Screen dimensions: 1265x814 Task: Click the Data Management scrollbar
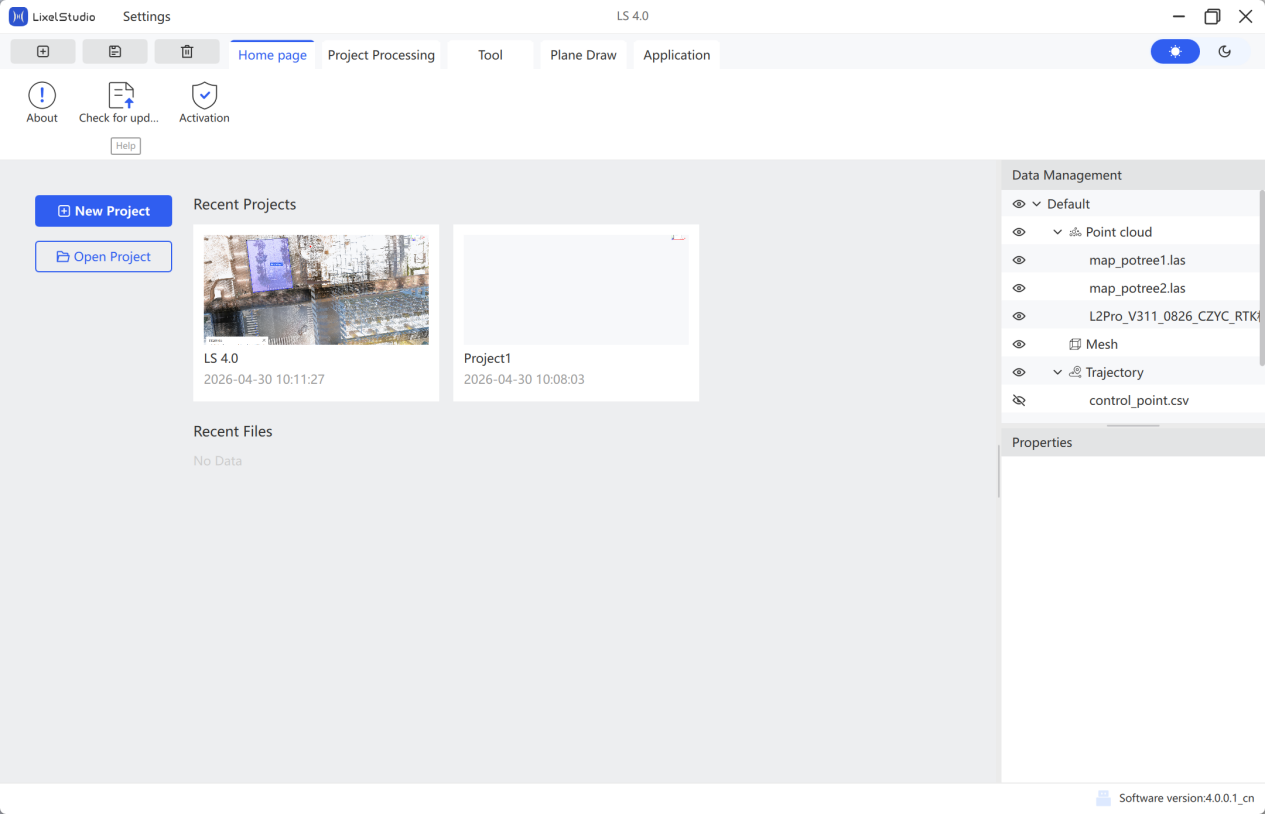(x=1261, y=277)
